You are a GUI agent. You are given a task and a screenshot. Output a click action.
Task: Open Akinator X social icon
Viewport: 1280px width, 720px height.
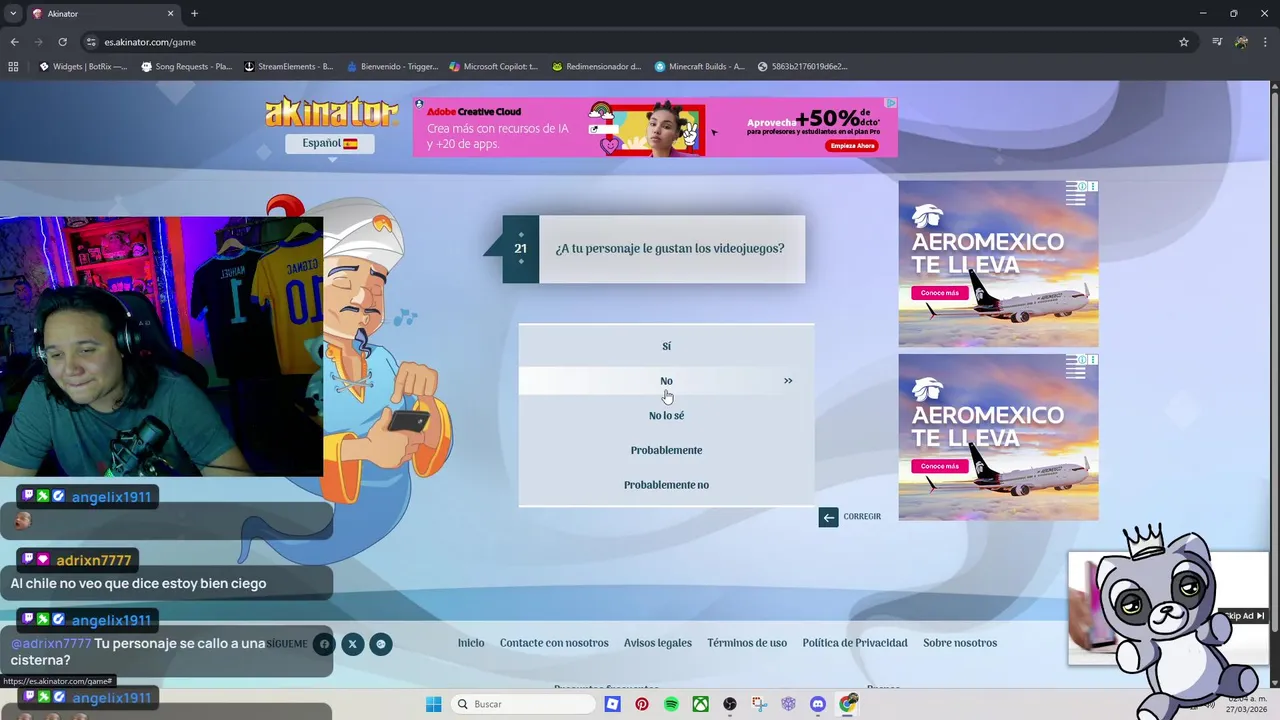point(352,644)
